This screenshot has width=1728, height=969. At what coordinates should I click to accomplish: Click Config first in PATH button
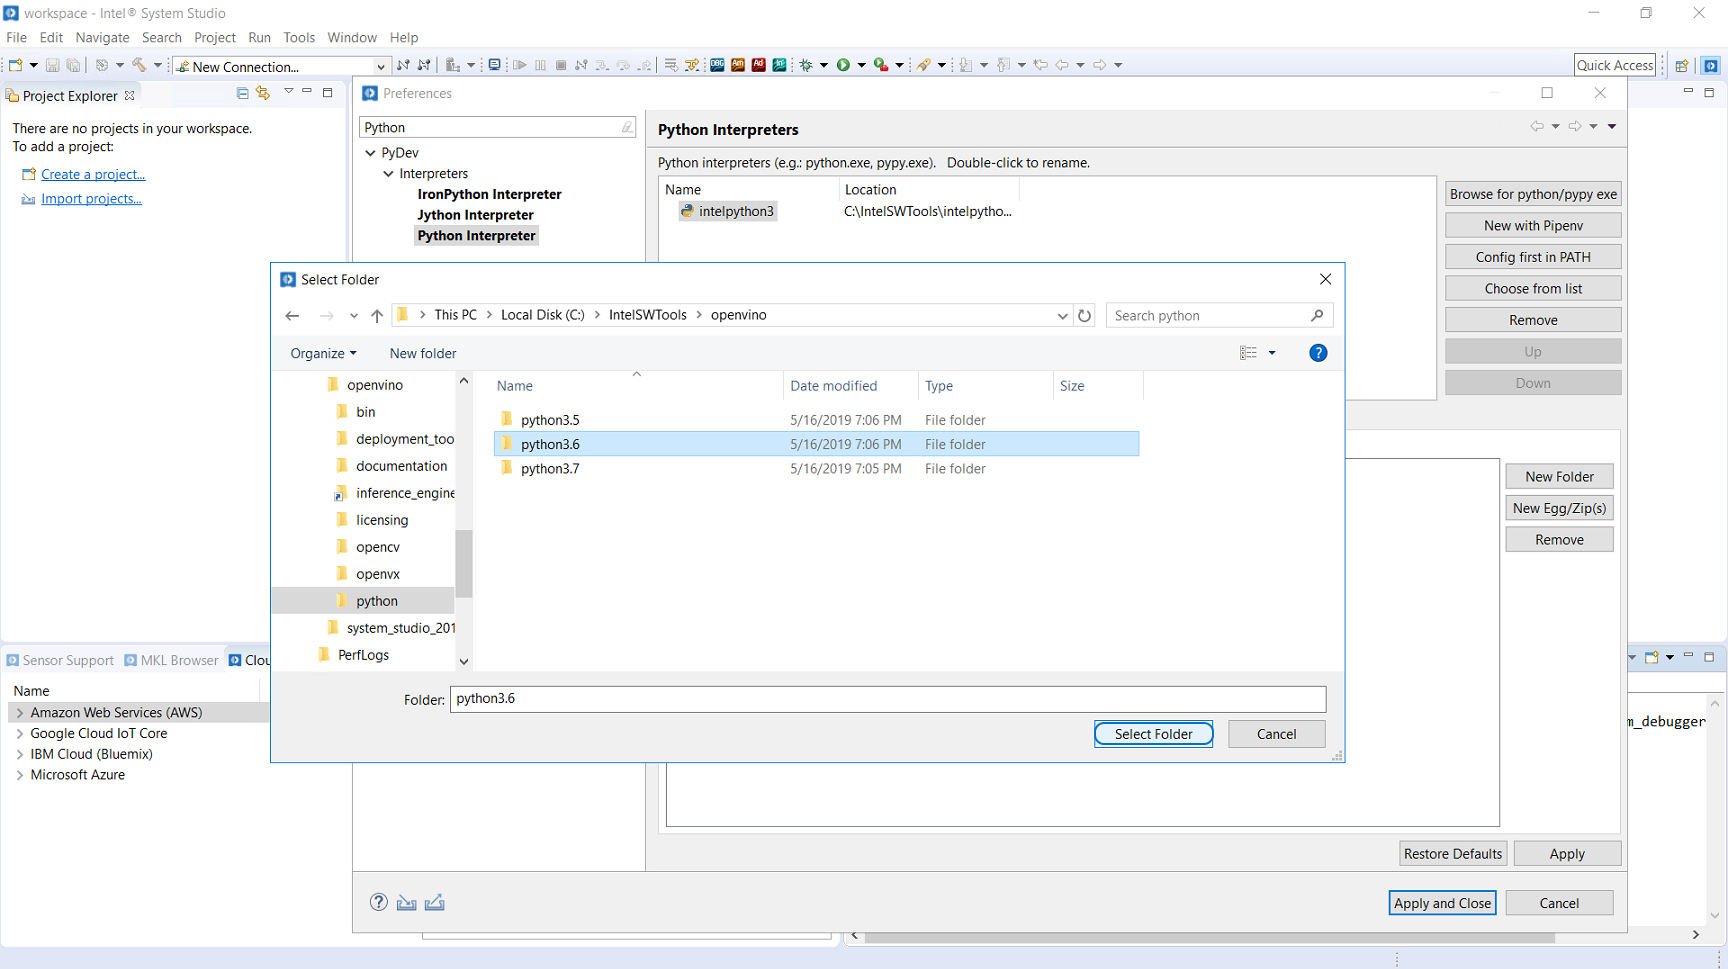(x=1533, y=257)
